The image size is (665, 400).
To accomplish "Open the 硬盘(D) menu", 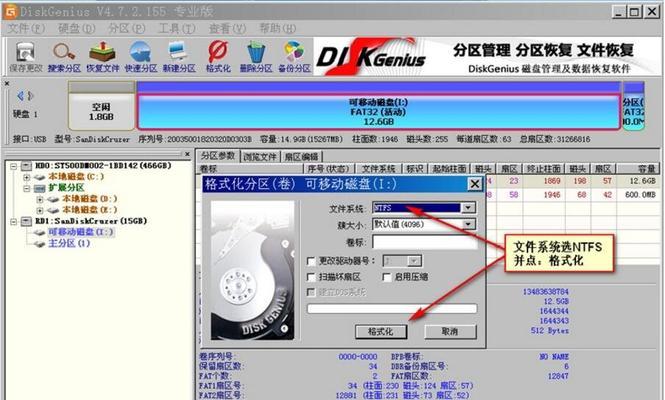I will 76,28.
